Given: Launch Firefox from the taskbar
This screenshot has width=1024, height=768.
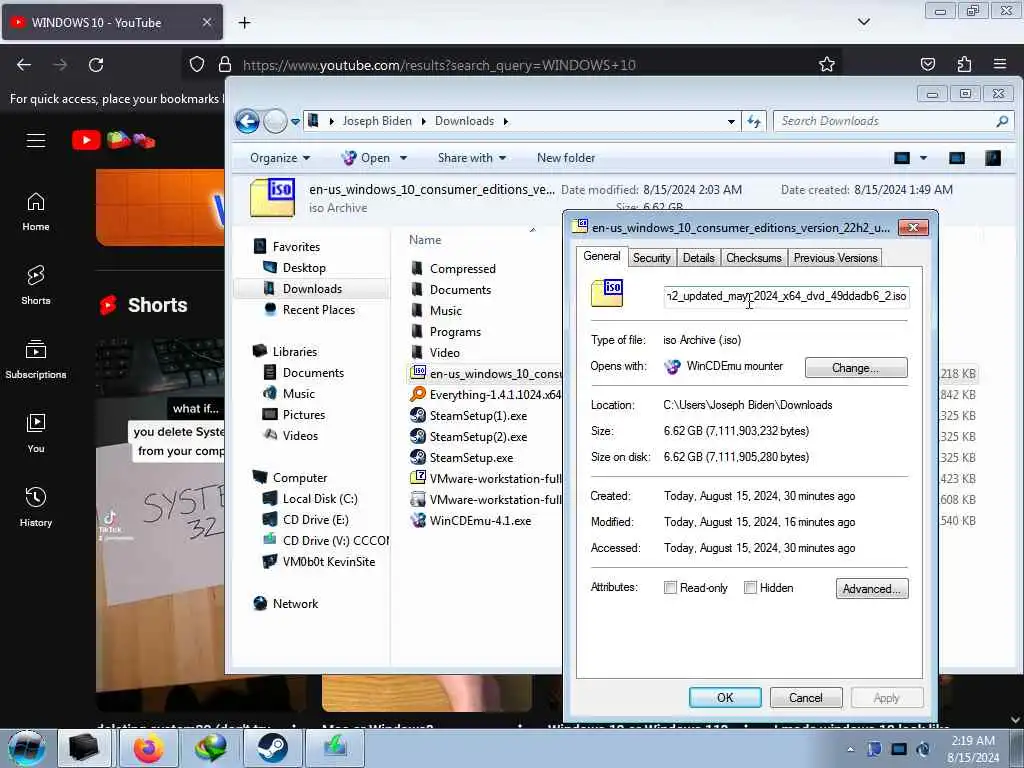Looking at the screenshot, I should [x=148, y=748].
